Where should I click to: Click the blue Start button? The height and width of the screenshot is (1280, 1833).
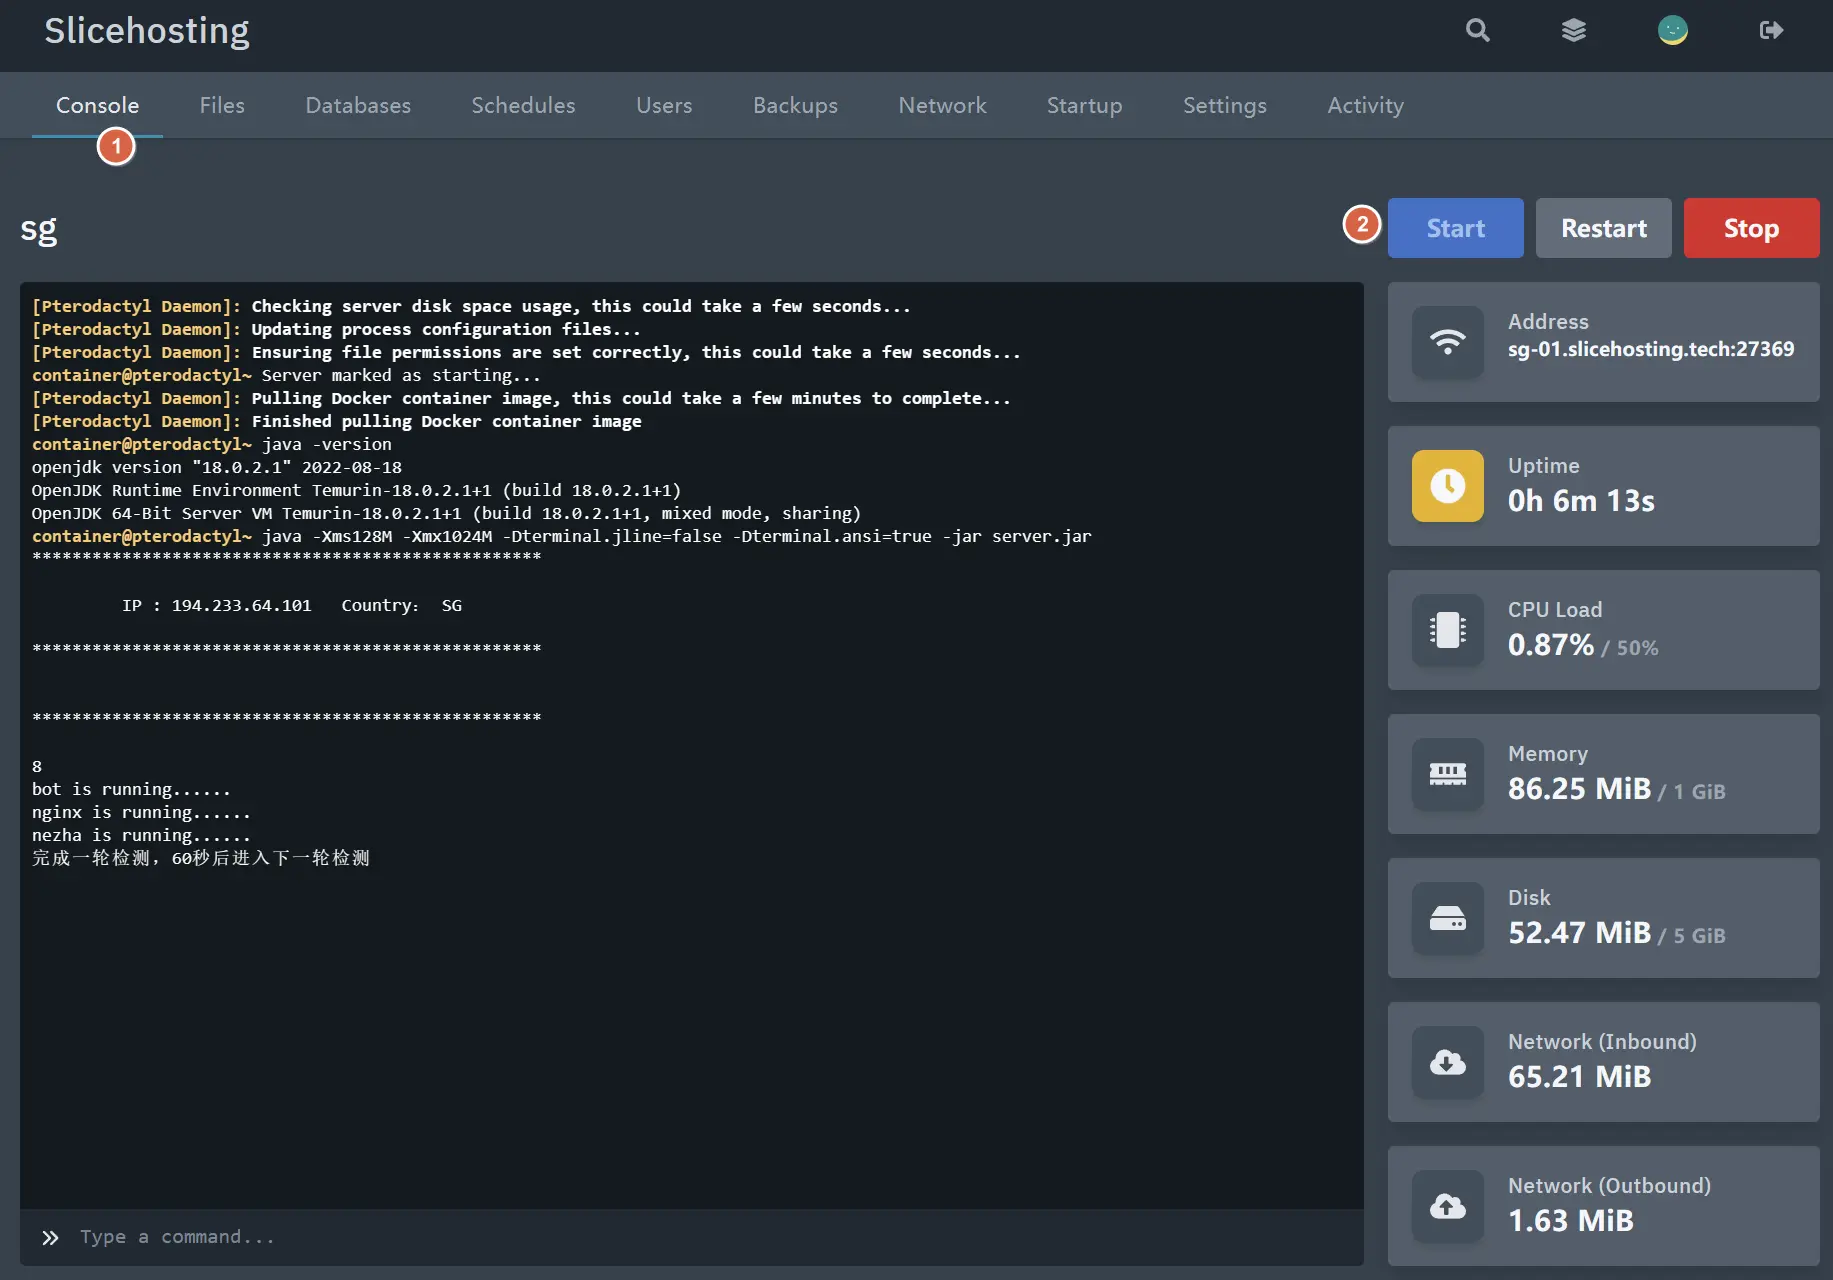1455,228
